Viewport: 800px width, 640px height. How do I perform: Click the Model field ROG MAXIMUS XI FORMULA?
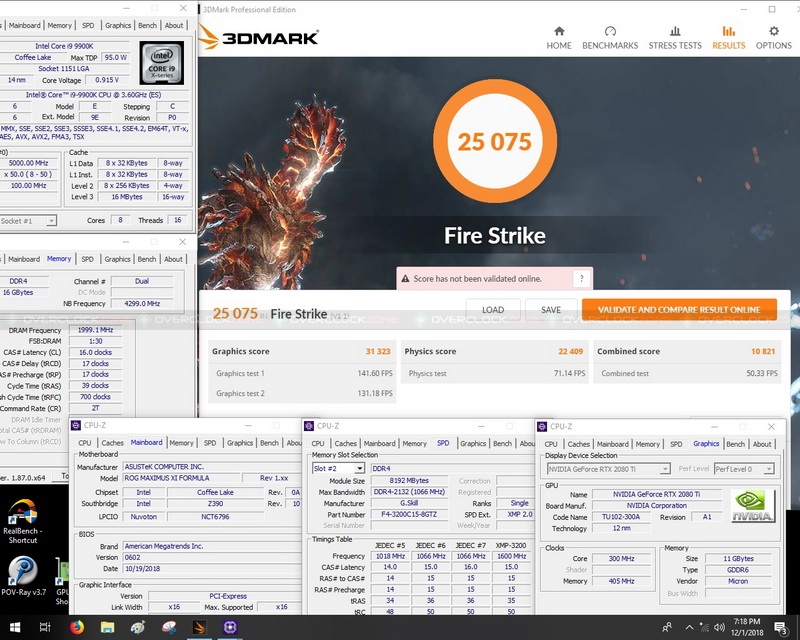pos(181,478)
